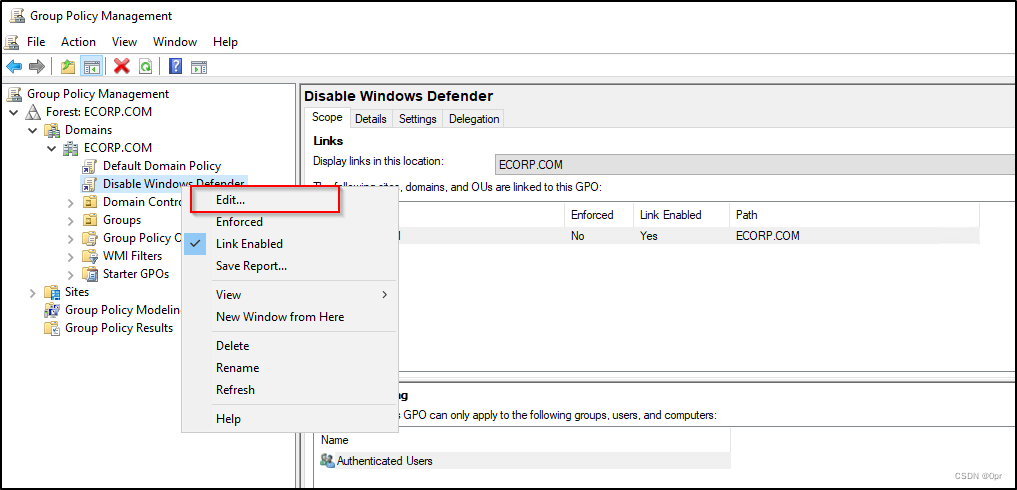Click the Default Domain Policy GPO link icon
The height and width of the screenshot is (490, 1017).
[x=90, y=166]
